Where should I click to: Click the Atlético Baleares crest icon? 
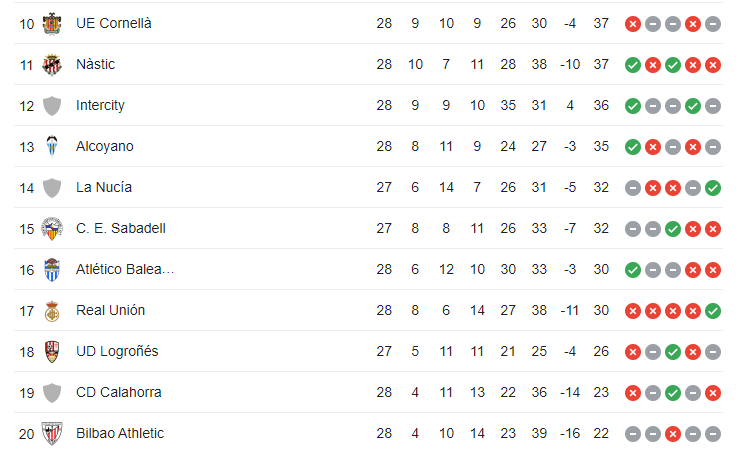[52, 269]
